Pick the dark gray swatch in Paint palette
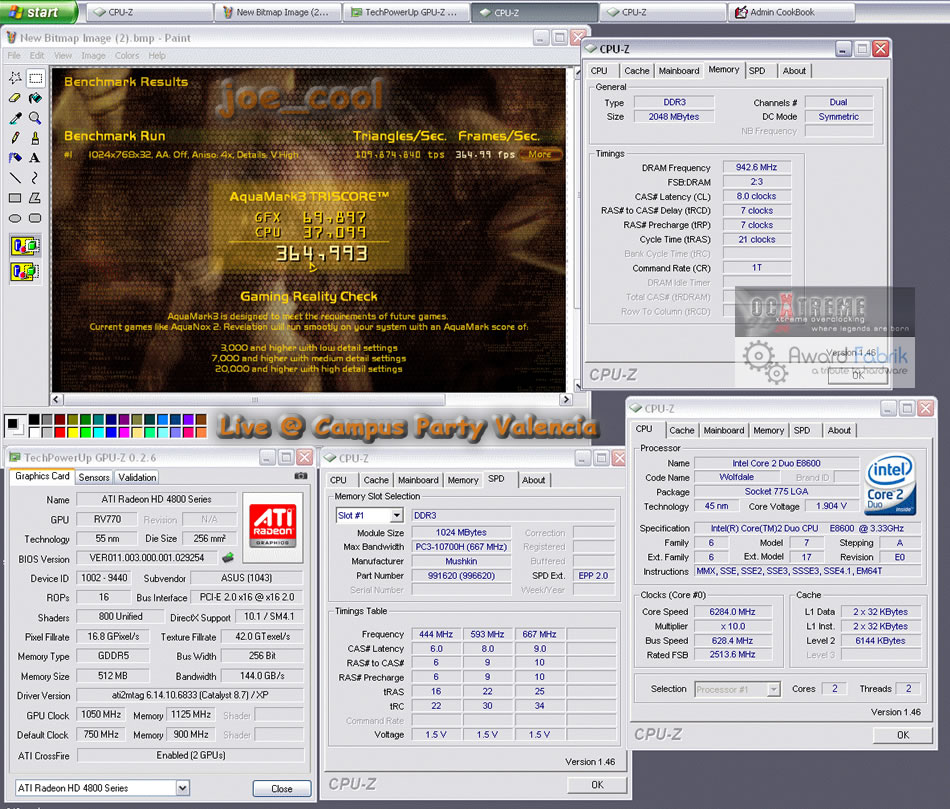The height and width of the screenshot is (809, 950). tap(47, 419)
